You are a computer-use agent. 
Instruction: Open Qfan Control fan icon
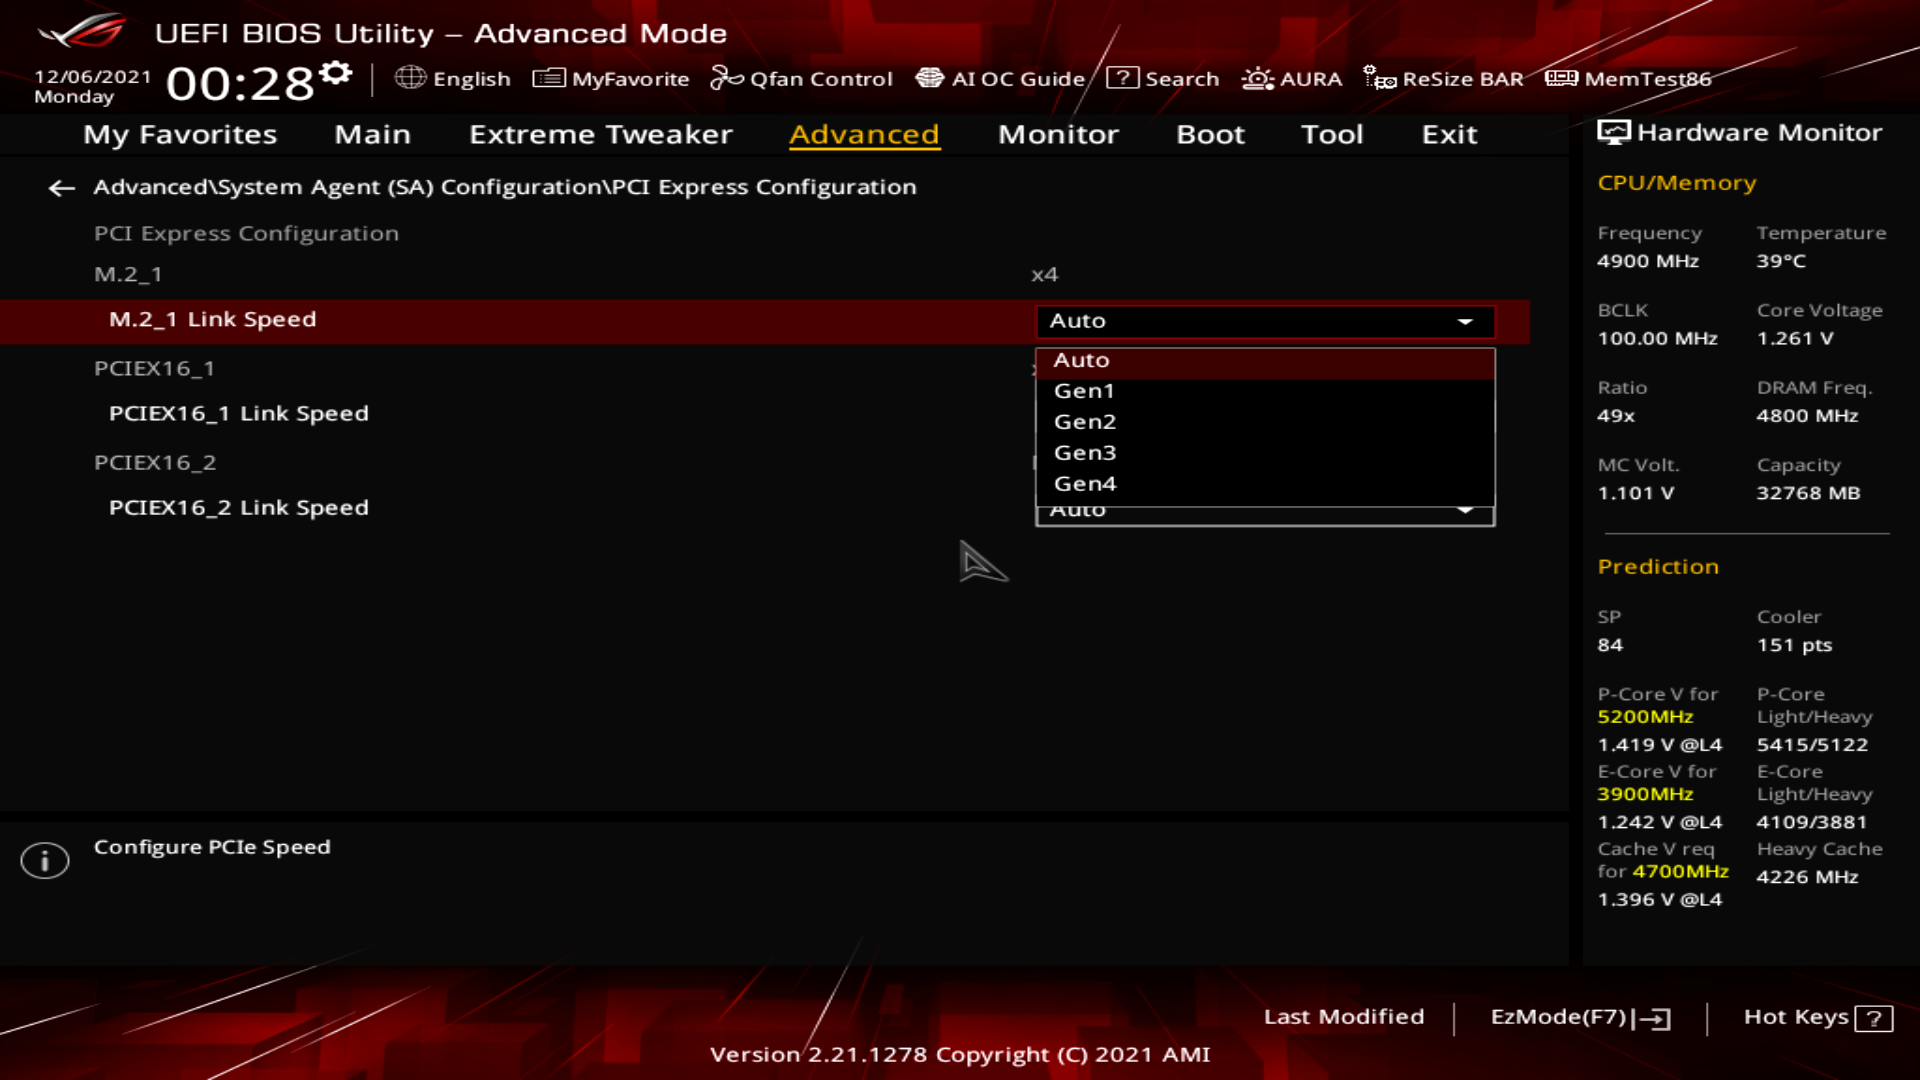(726, 78)
